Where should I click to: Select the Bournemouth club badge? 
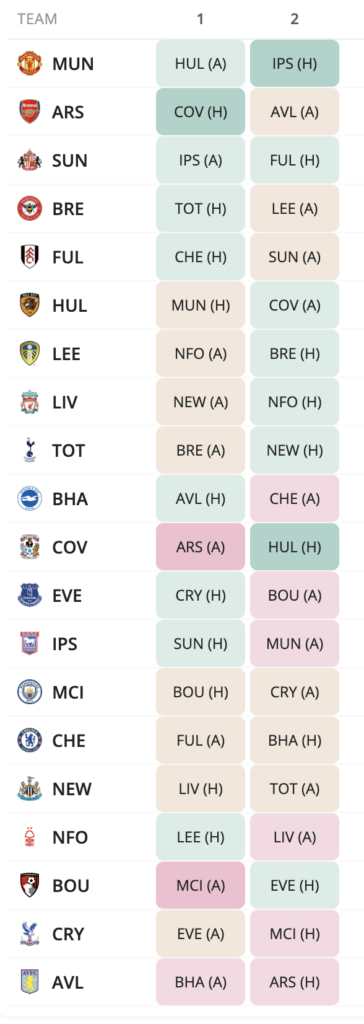coord(29,885)
